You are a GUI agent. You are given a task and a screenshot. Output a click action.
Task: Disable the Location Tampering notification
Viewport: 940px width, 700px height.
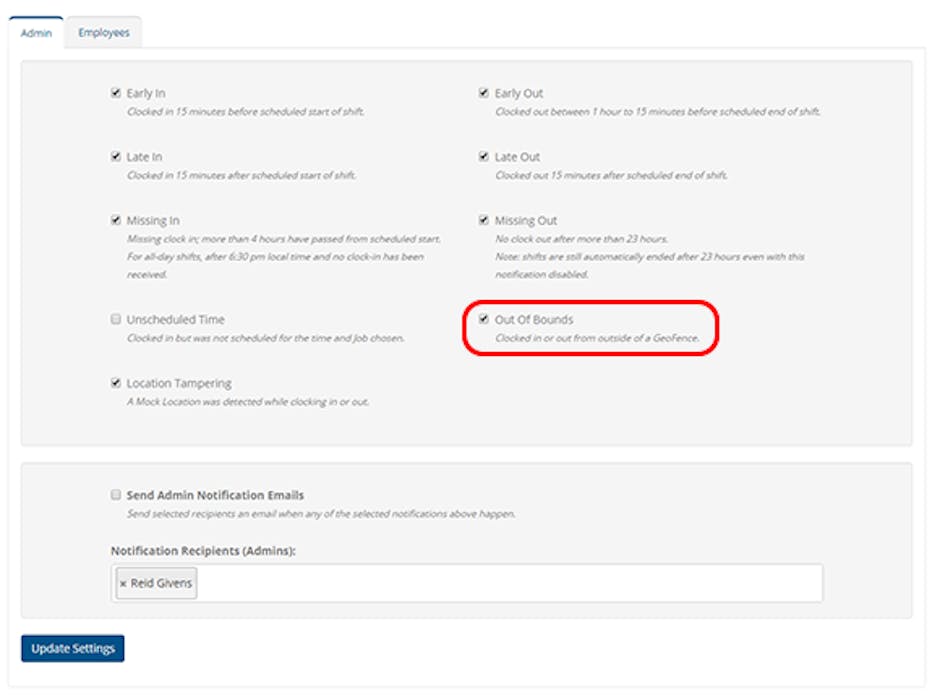click(116, 382)
